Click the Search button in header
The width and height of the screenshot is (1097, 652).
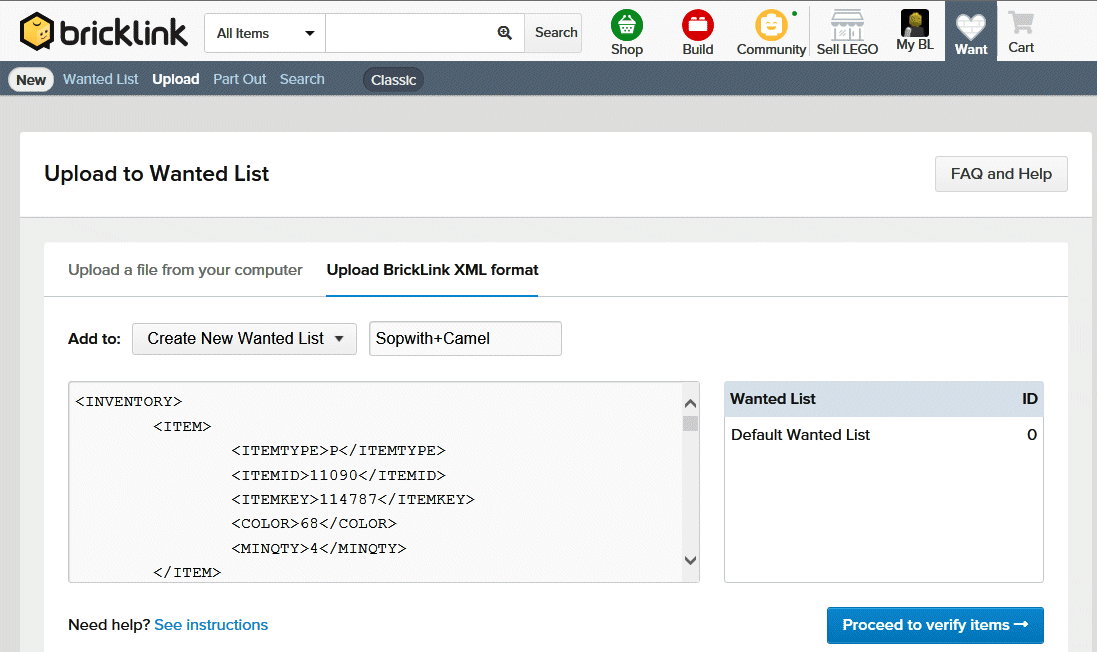(555, 33)
